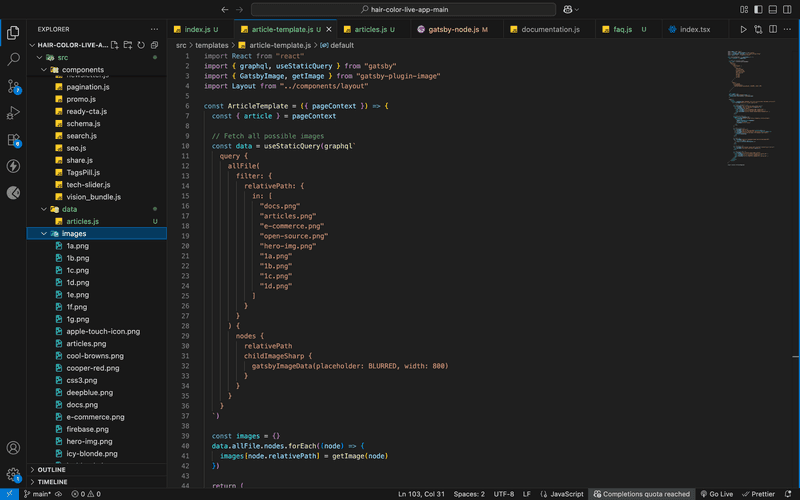
Task: Click the open changes compare icon
Action: 758,29
